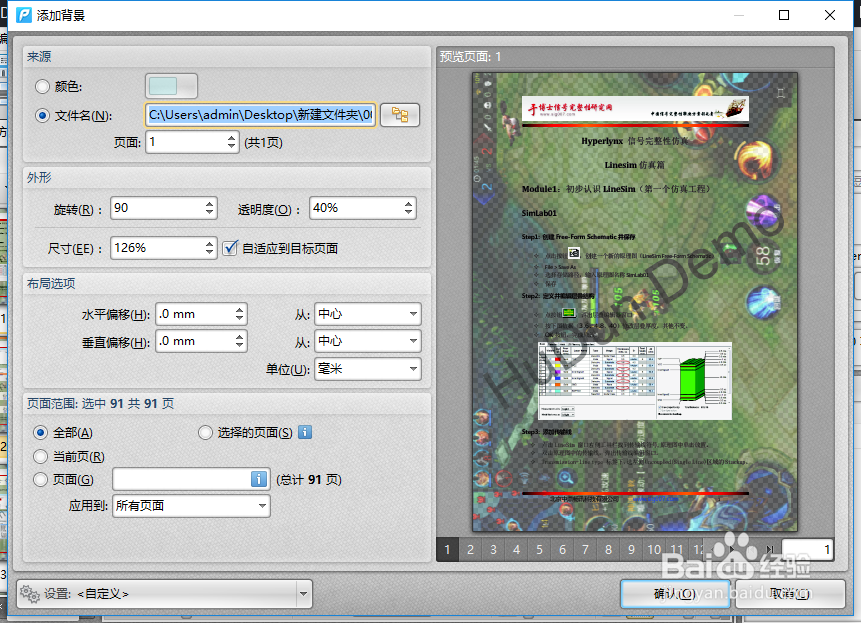Open the 单位 毫米 dropdown
The image size is (861, 623).
[368, 369]
